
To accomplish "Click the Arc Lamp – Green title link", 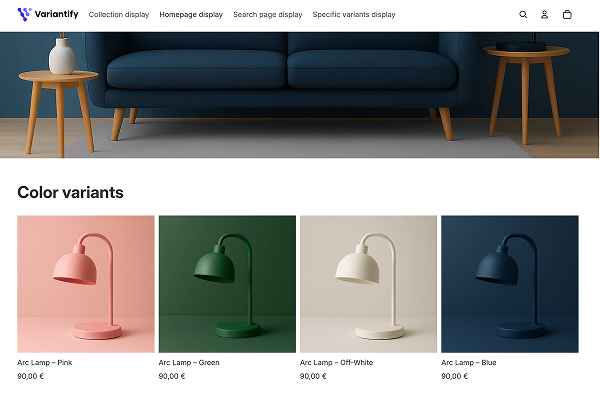I will coord(189,362).
